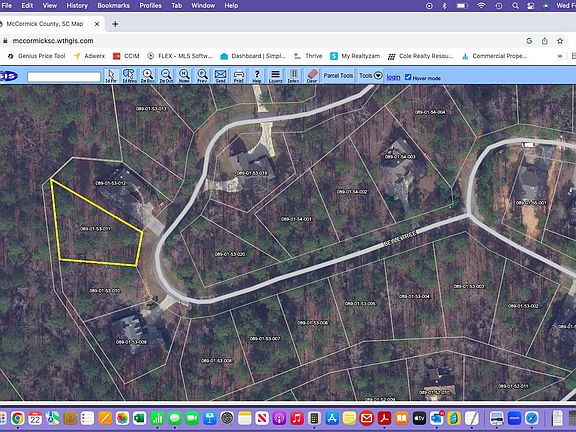Open the Adwerx bookmark

coord(90,56)
